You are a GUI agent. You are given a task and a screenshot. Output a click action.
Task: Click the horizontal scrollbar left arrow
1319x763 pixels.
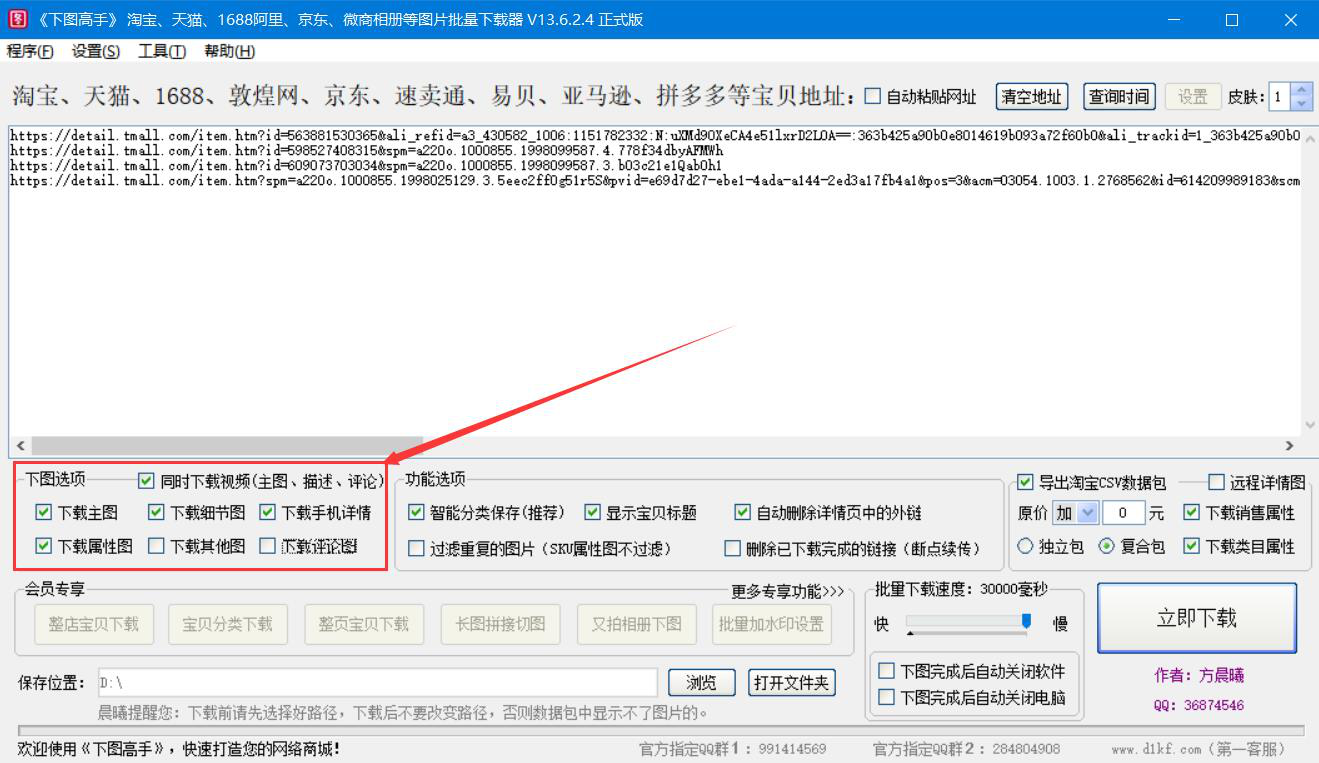pyautogui.click(x=20, y=446)
